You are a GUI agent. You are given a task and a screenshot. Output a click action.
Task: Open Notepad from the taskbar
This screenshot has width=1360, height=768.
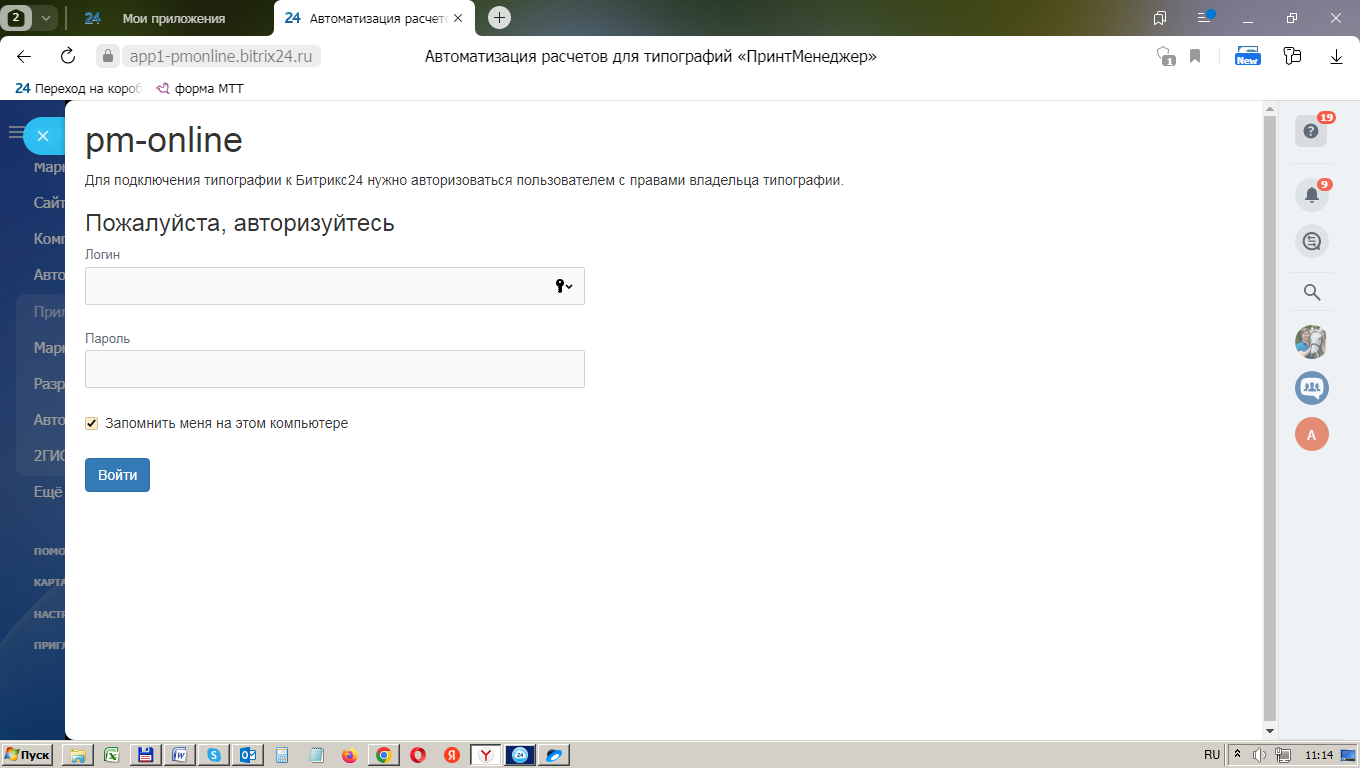point(315,756)
